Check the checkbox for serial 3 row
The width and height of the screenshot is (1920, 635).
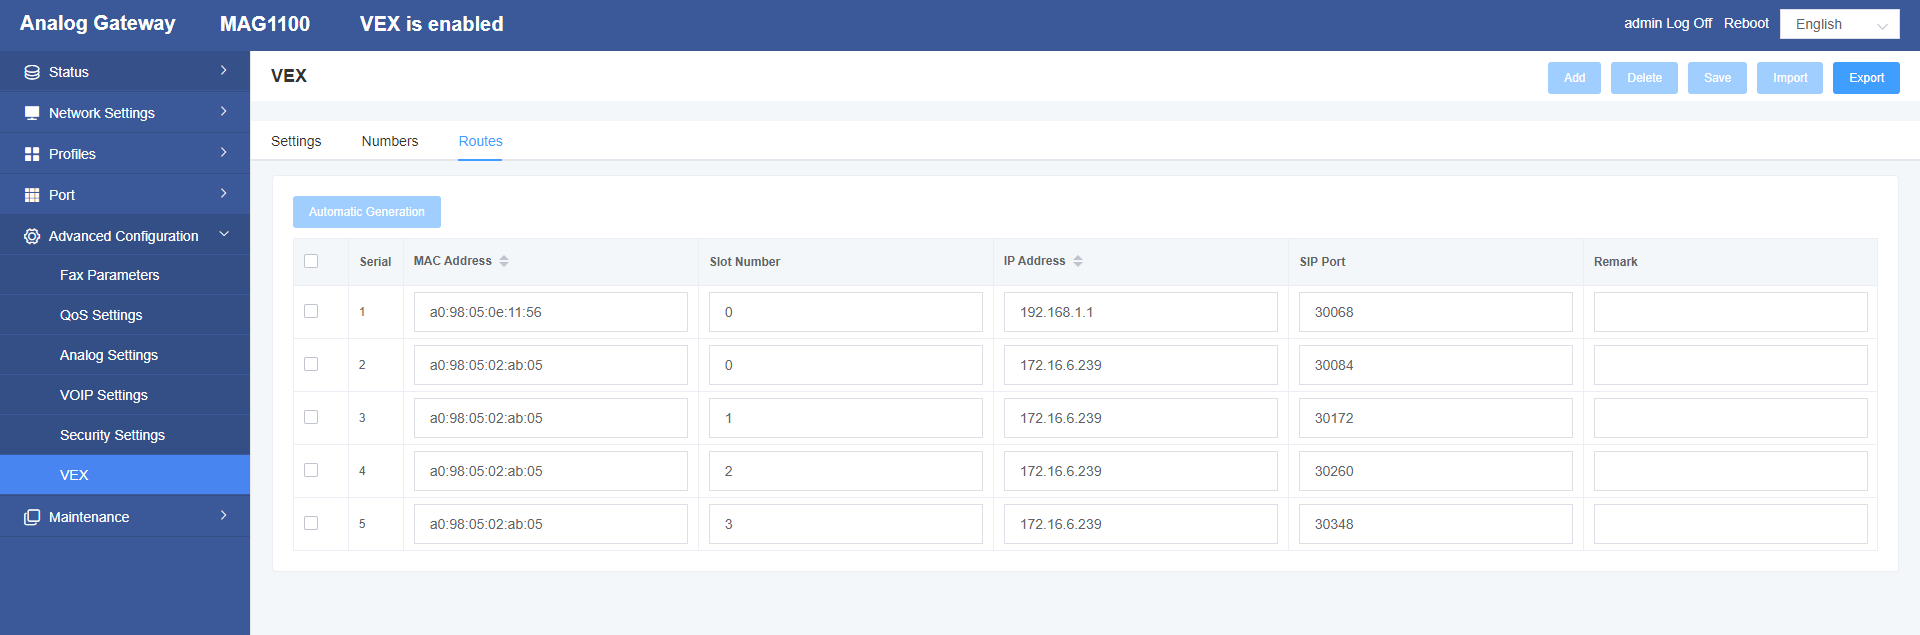tap(311, 417)
